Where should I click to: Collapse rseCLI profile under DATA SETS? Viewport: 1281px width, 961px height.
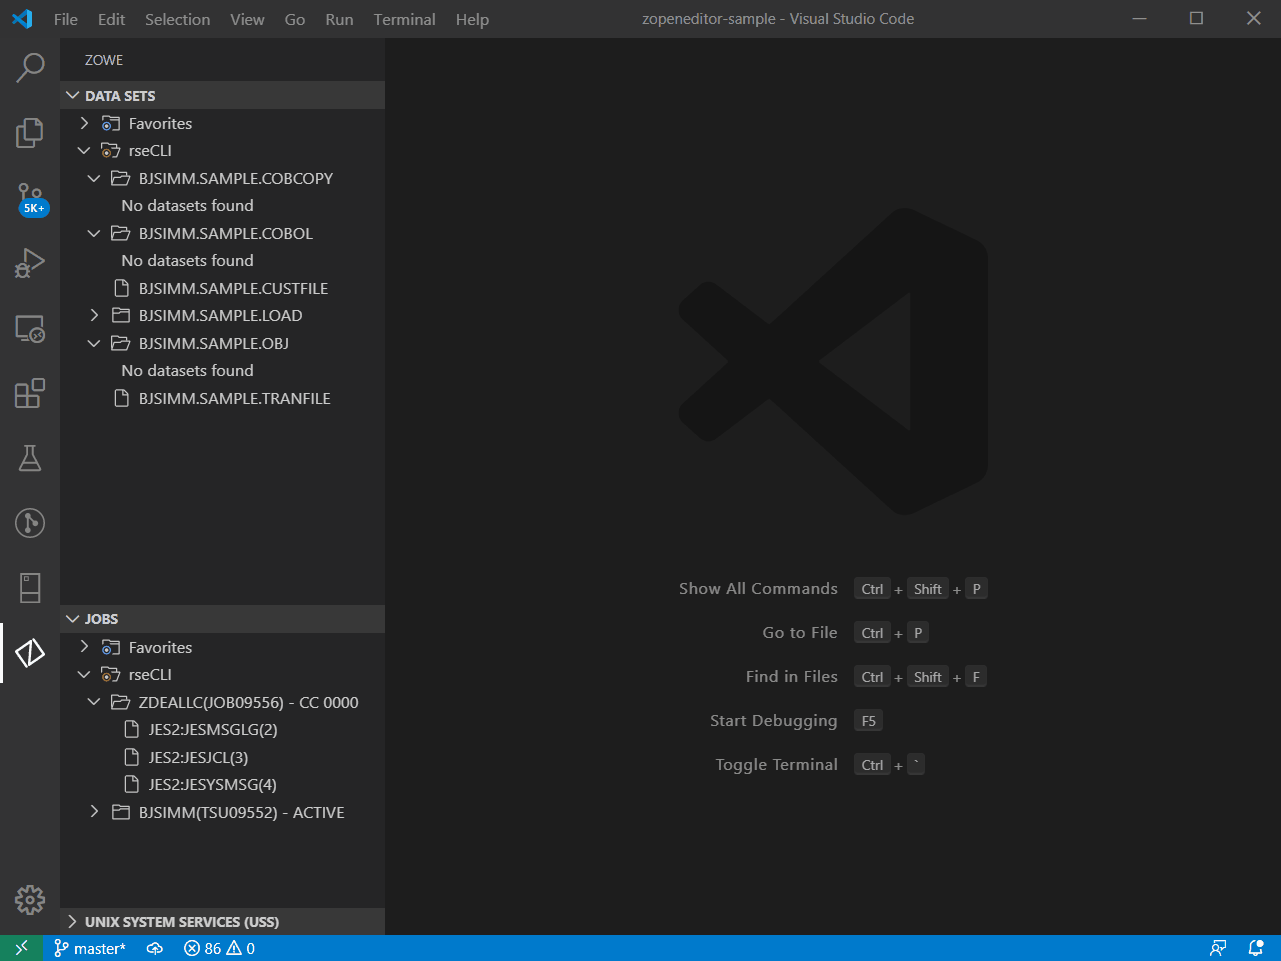[84, 151]
